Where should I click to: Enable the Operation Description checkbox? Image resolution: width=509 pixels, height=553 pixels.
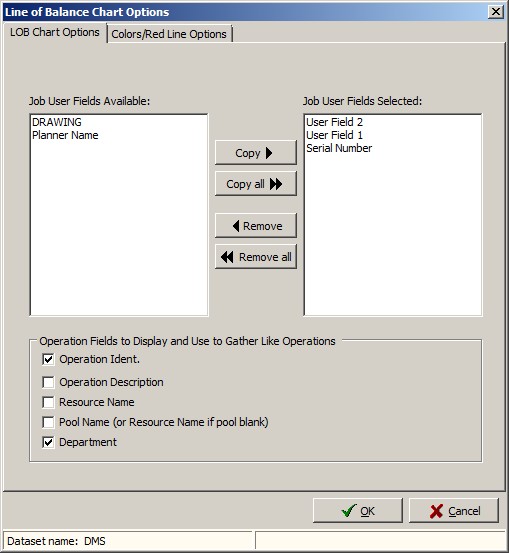(x=48, y=382)
